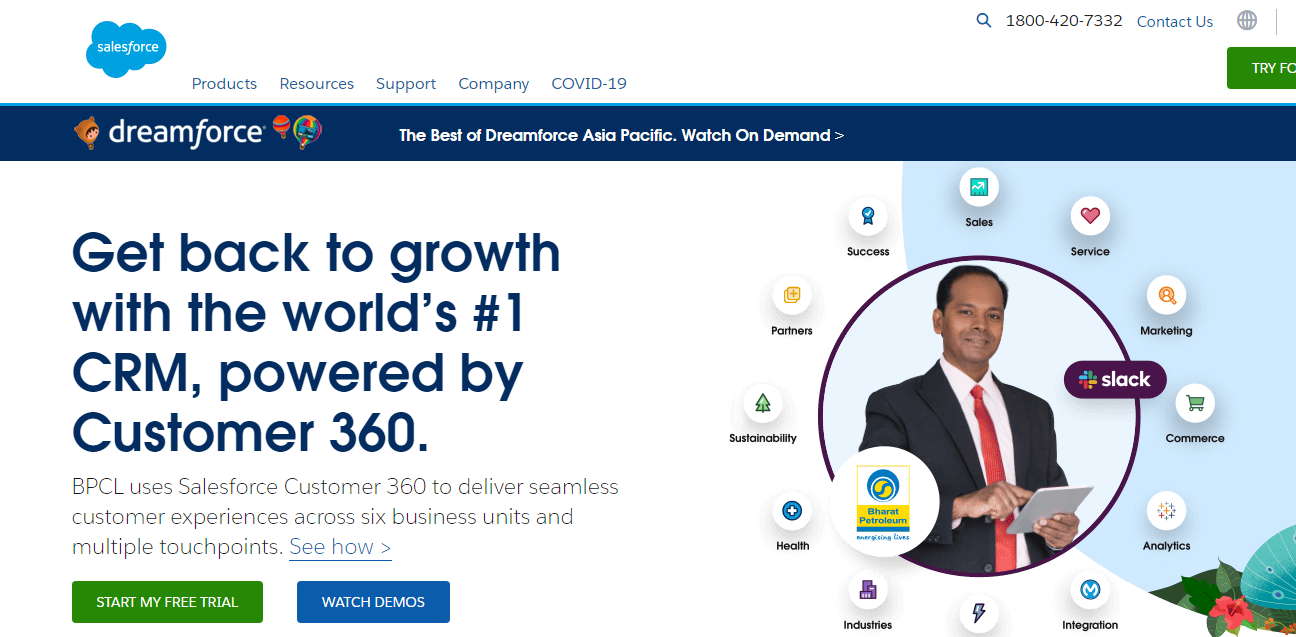Select the Industries building icon
This screenshot has height=637, width=1296.
click(867, 590)
